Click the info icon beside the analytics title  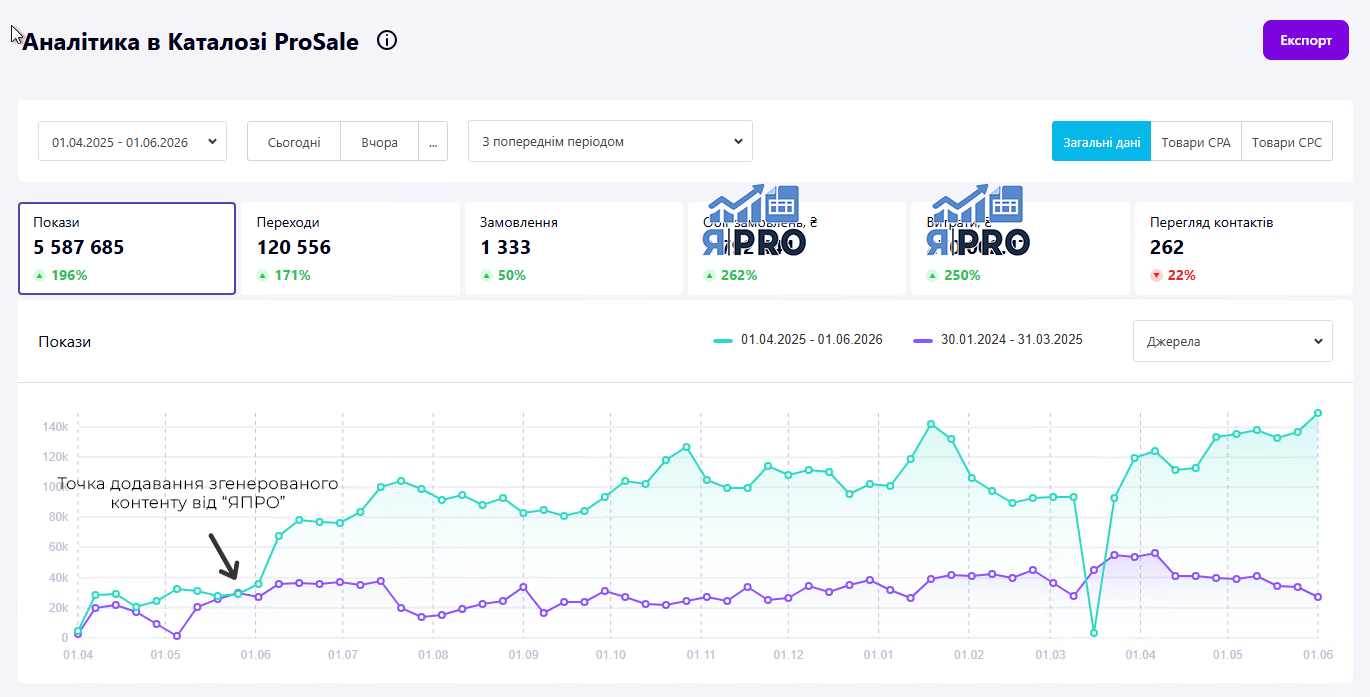coord(387,41)
